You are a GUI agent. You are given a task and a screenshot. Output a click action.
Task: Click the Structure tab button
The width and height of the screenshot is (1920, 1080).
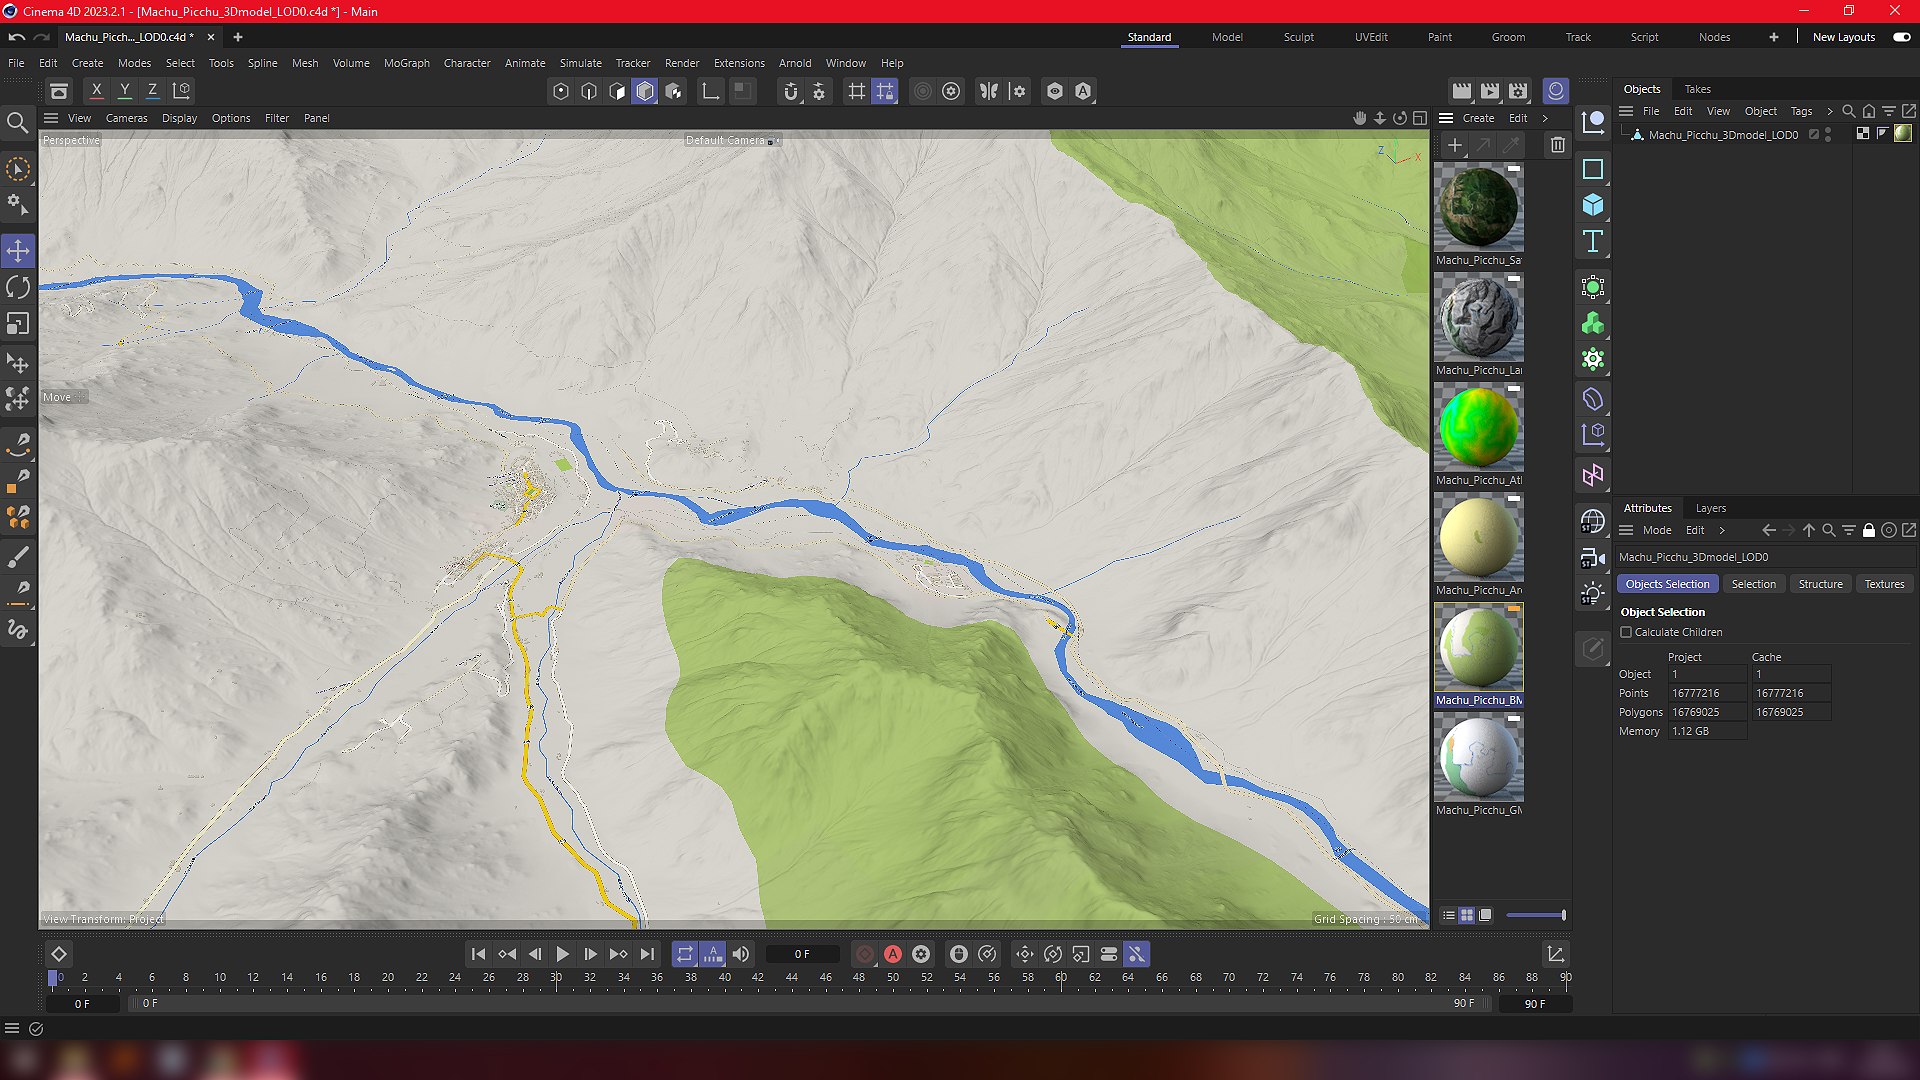[x=1820, y=584]
